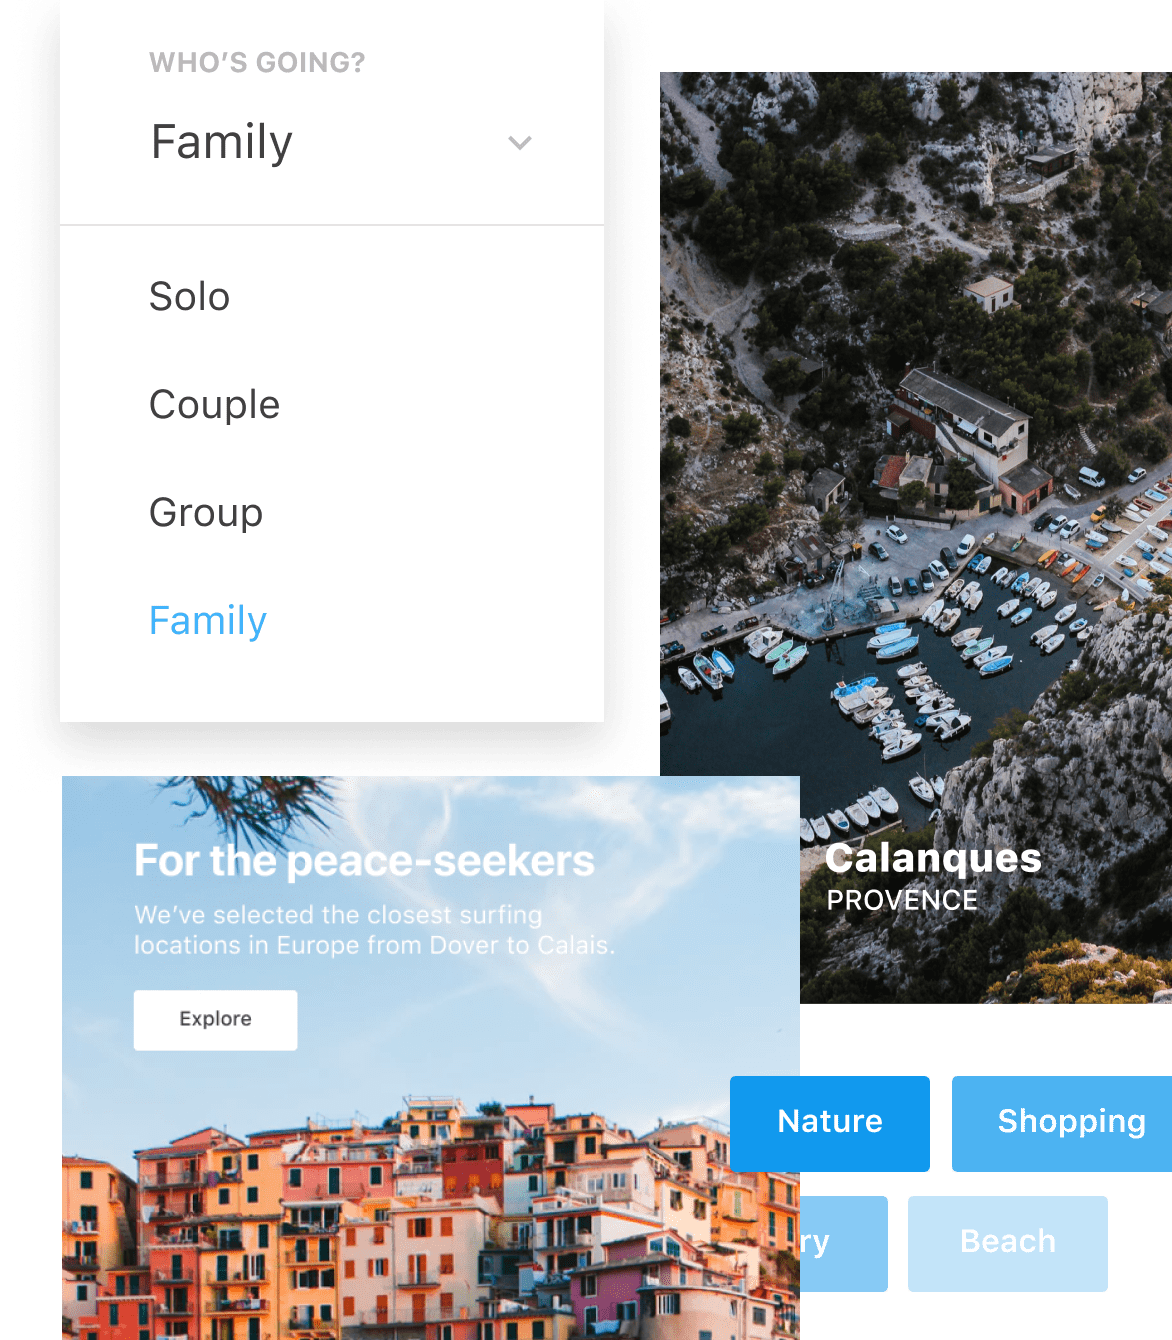Click the Explore button
Screen dimensions: 1172x1340
coord(216,1020)
